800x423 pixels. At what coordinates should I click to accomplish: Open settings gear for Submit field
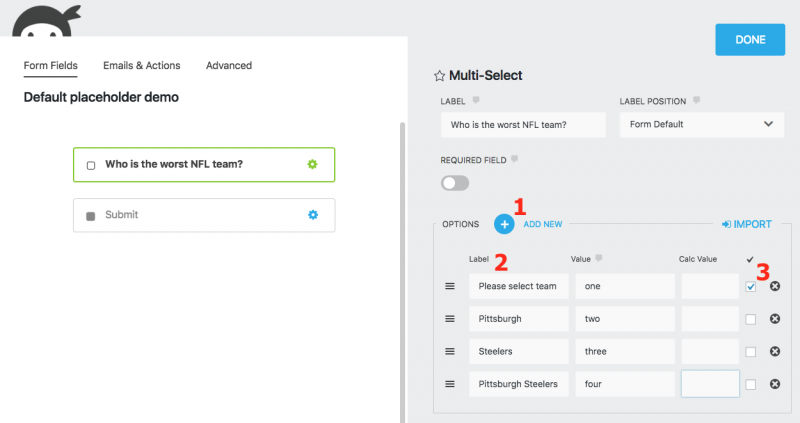[313, 215]
